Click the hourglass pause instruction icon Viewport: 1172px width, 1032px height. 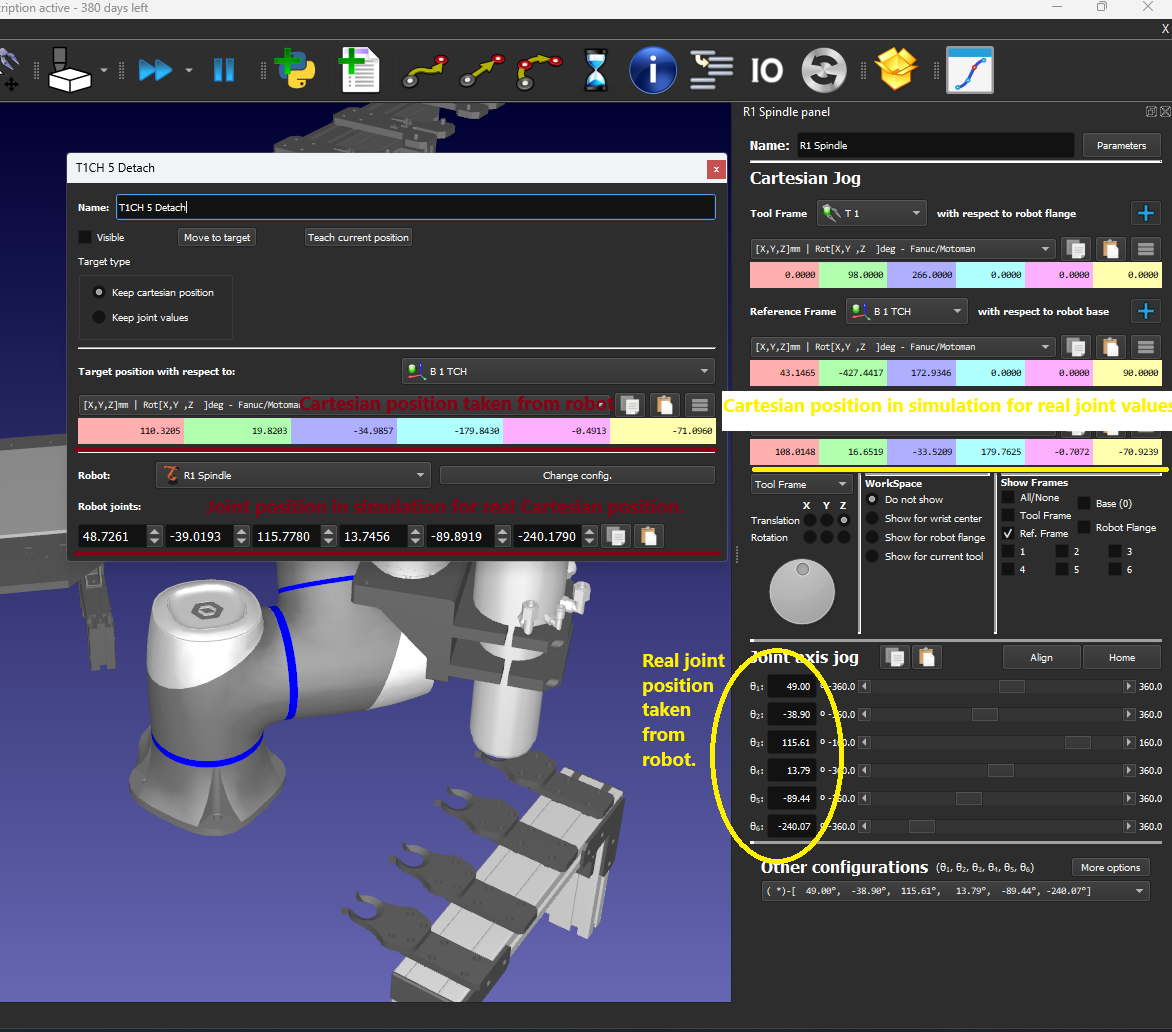click(x=596, y=71)
